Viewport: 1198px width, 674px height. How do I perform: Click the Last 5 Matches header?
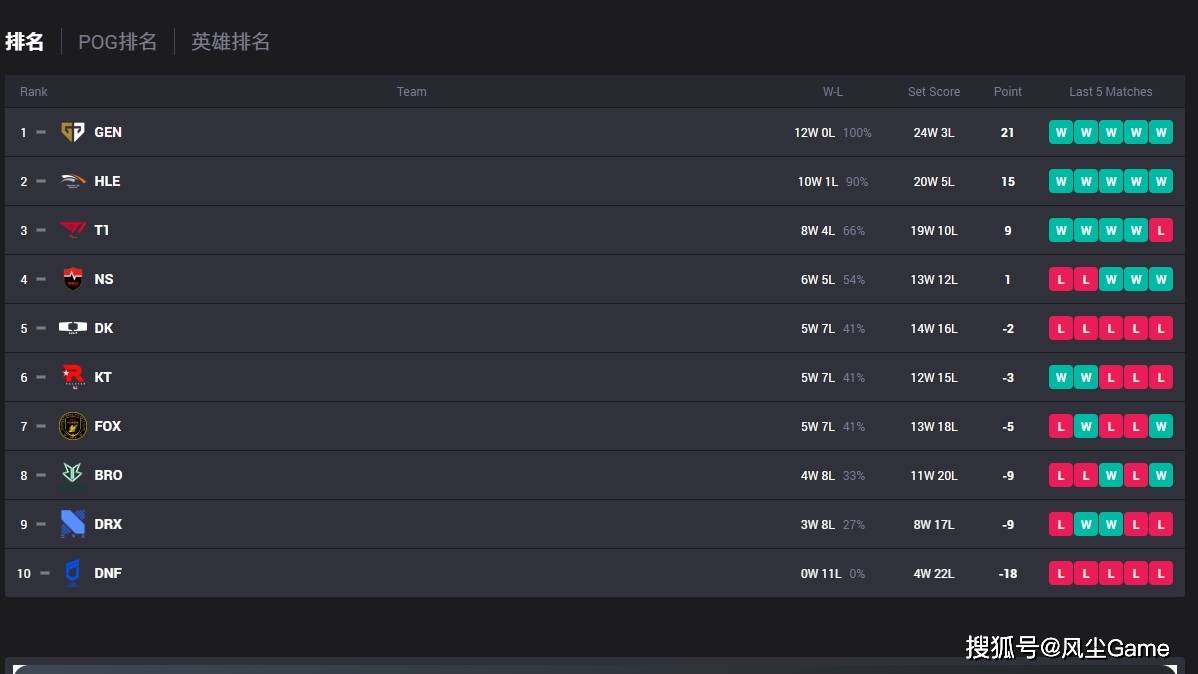click(x=1111, y=92)
